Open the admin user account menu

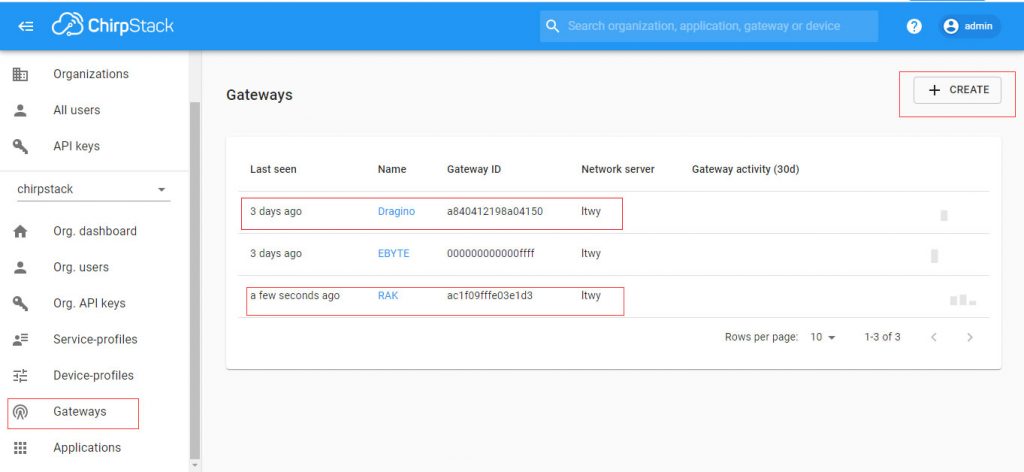(968, 26)
